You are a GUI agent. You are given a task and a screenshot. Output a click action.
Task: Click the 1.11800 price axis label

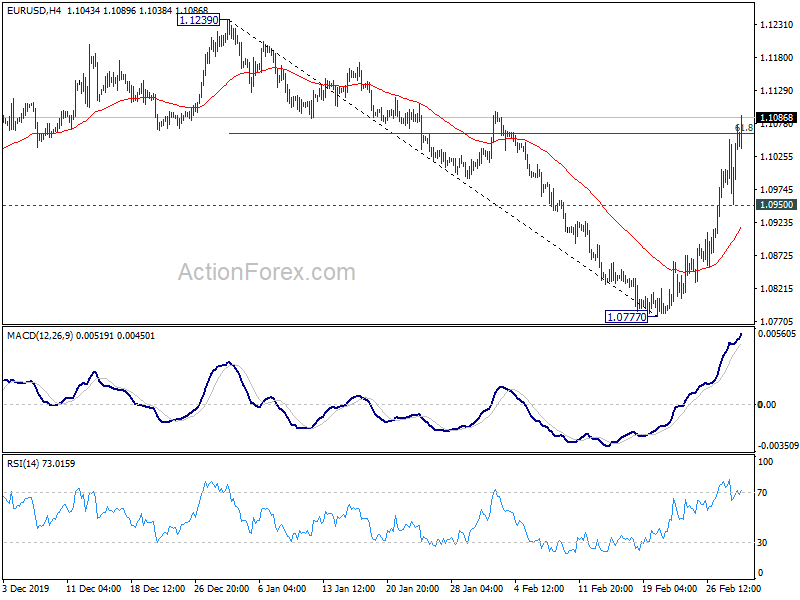coord(777,58)
